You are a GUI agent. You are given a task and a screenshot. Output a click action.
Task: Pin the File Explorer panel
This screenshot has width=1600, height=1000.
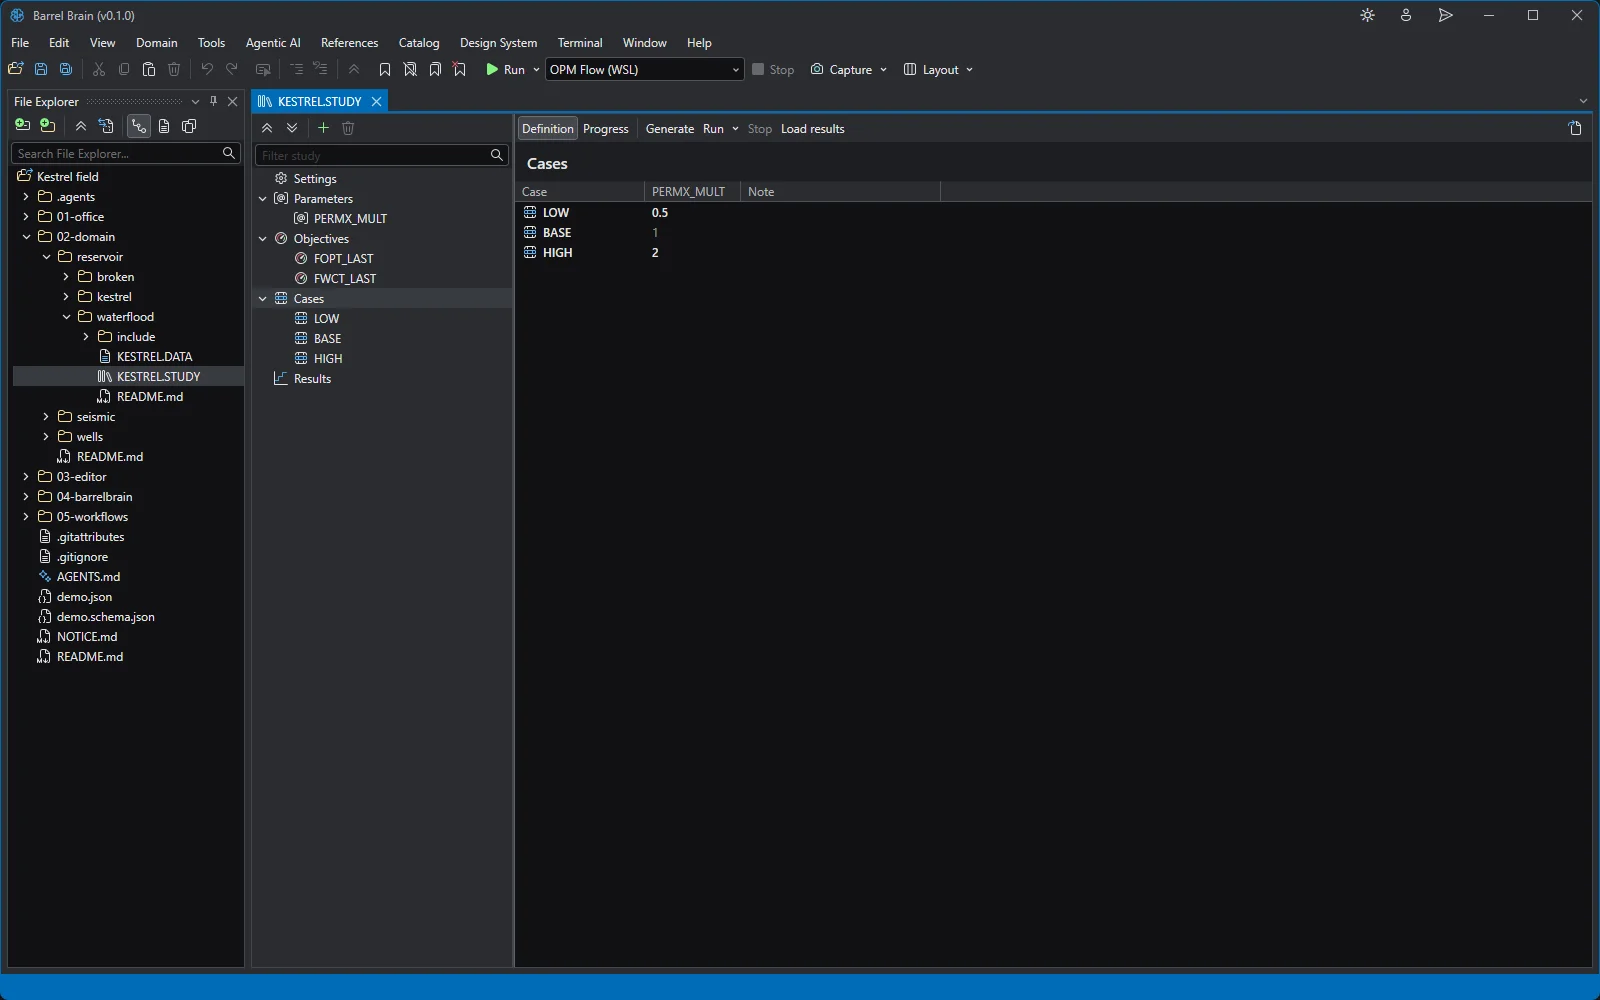213,101
